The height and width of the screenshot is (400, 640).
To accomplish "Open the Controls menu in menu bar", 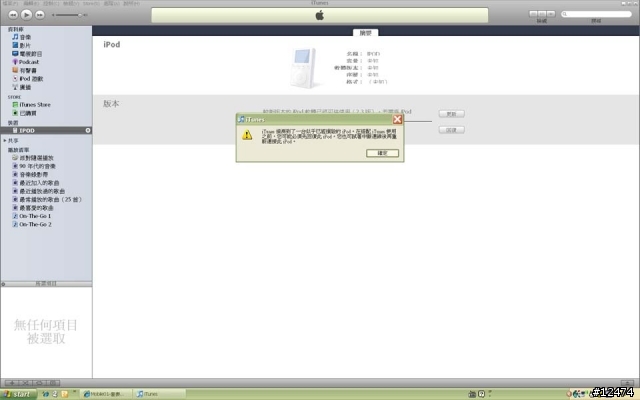I will click(x=51, y=3).
